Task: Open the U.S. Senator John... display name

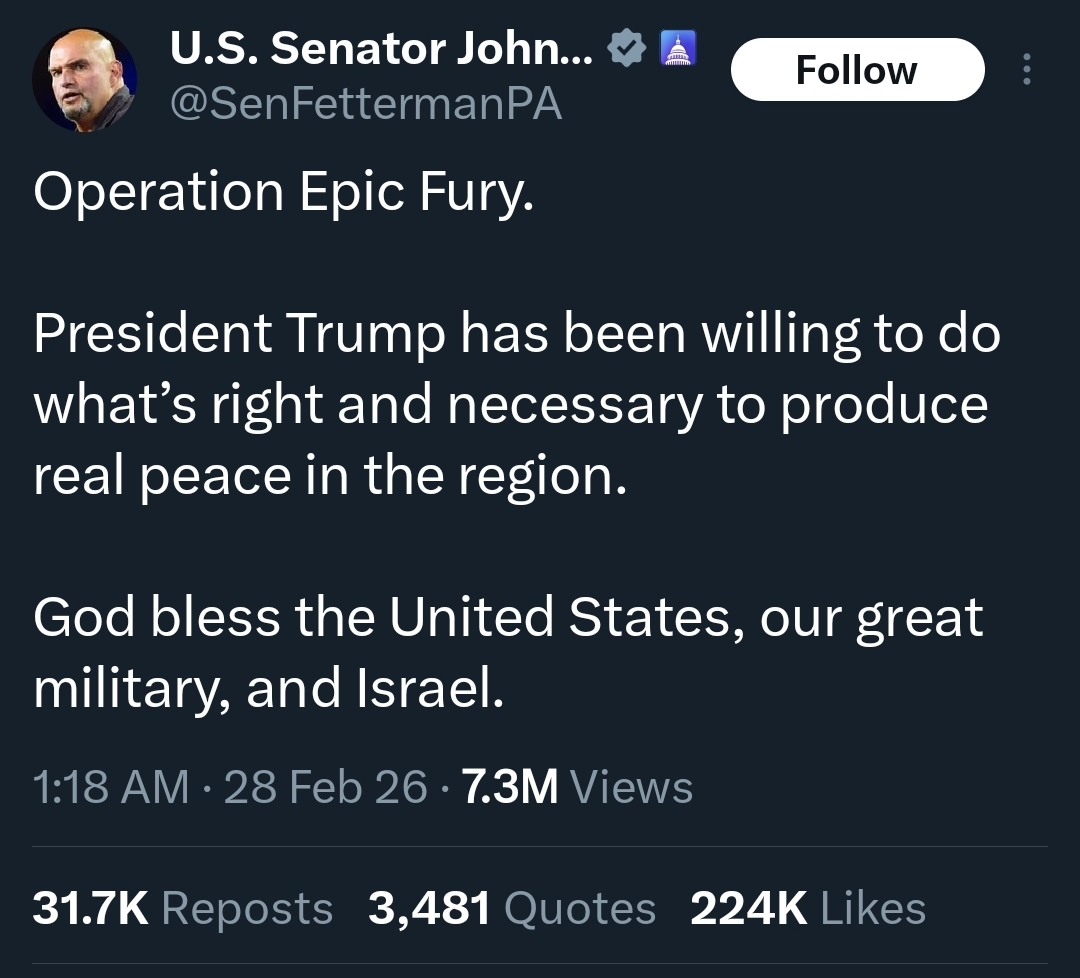Action: point(381,48)
